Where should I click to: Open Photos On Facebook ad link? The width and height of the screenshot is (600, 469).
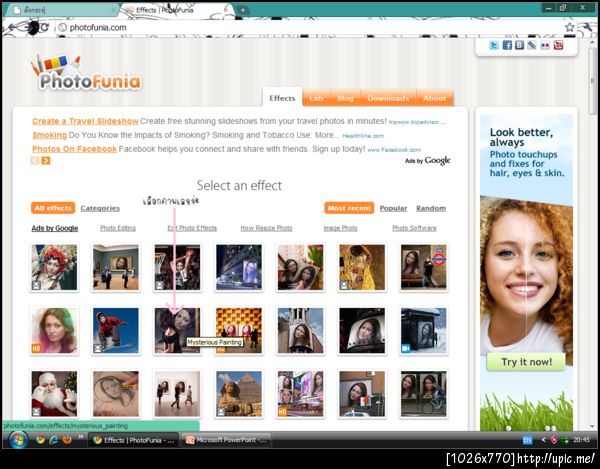tap(74, 149)
